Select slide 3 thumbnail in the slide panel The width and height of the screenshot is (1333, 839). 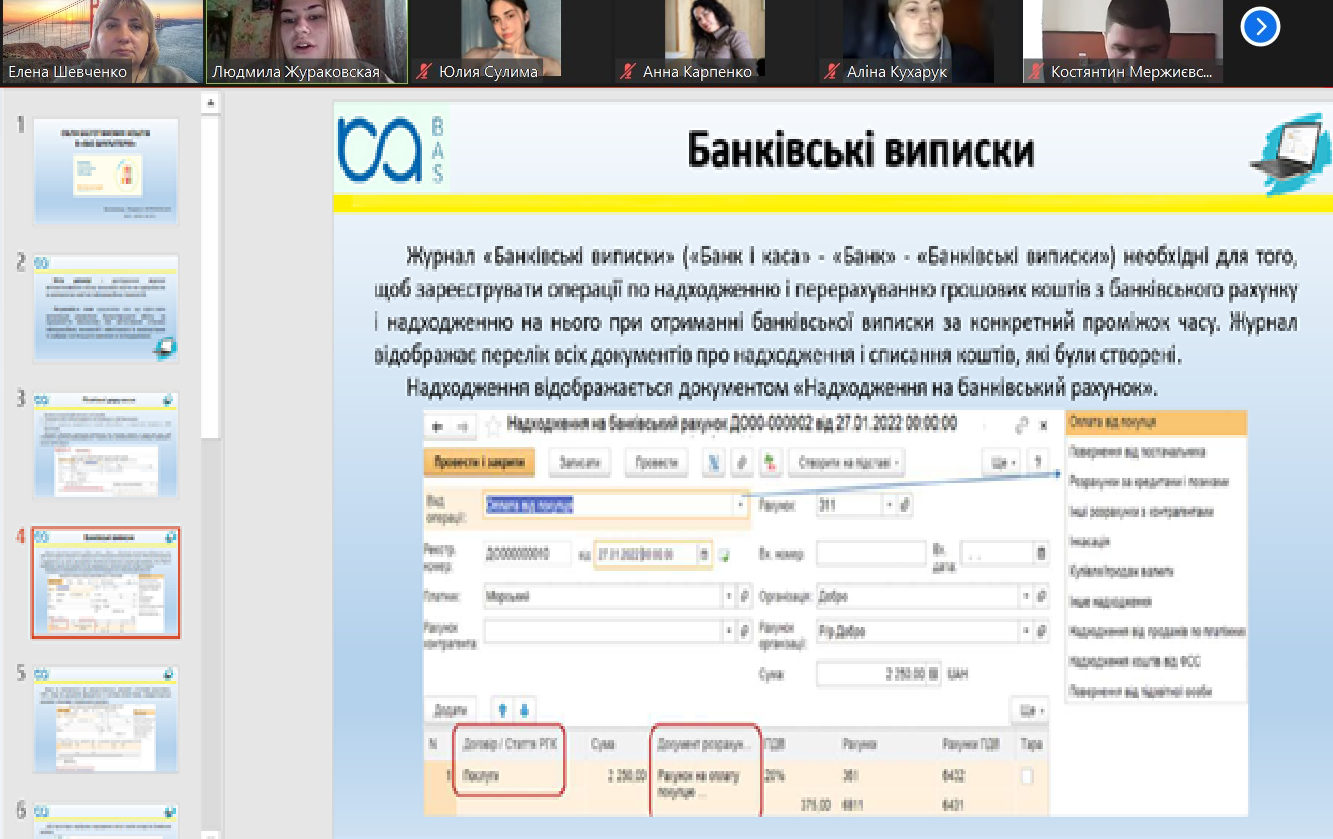click(x=106, y=444)
